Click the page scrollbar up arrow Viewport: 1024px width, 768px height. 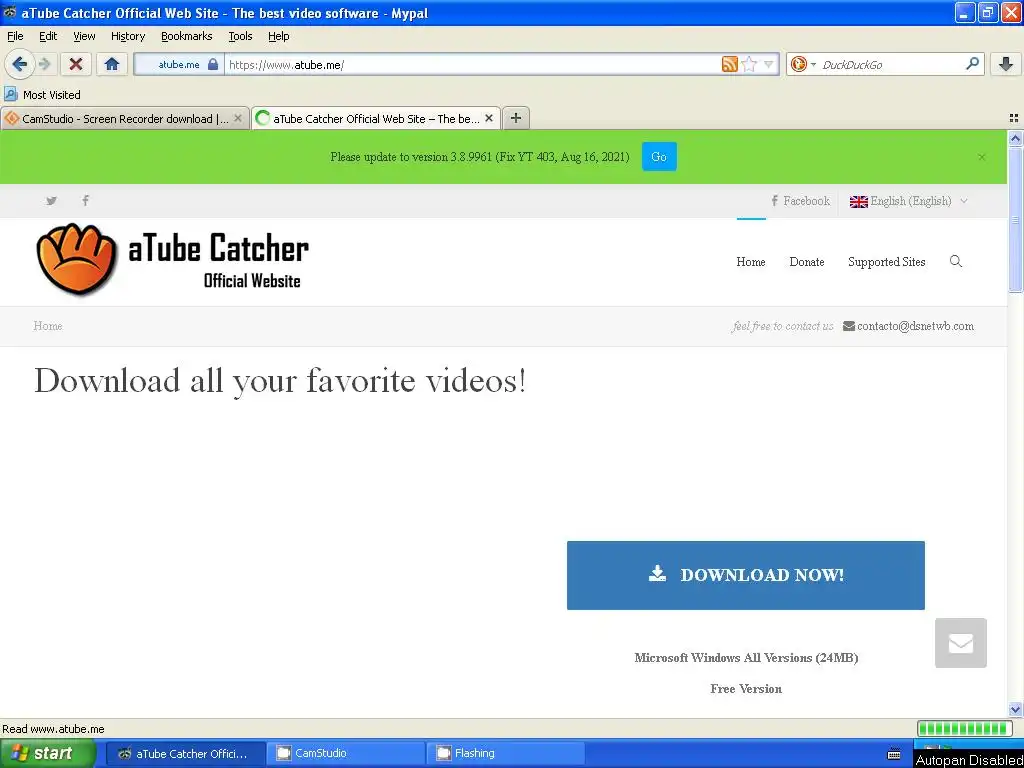click(1015, 138)
